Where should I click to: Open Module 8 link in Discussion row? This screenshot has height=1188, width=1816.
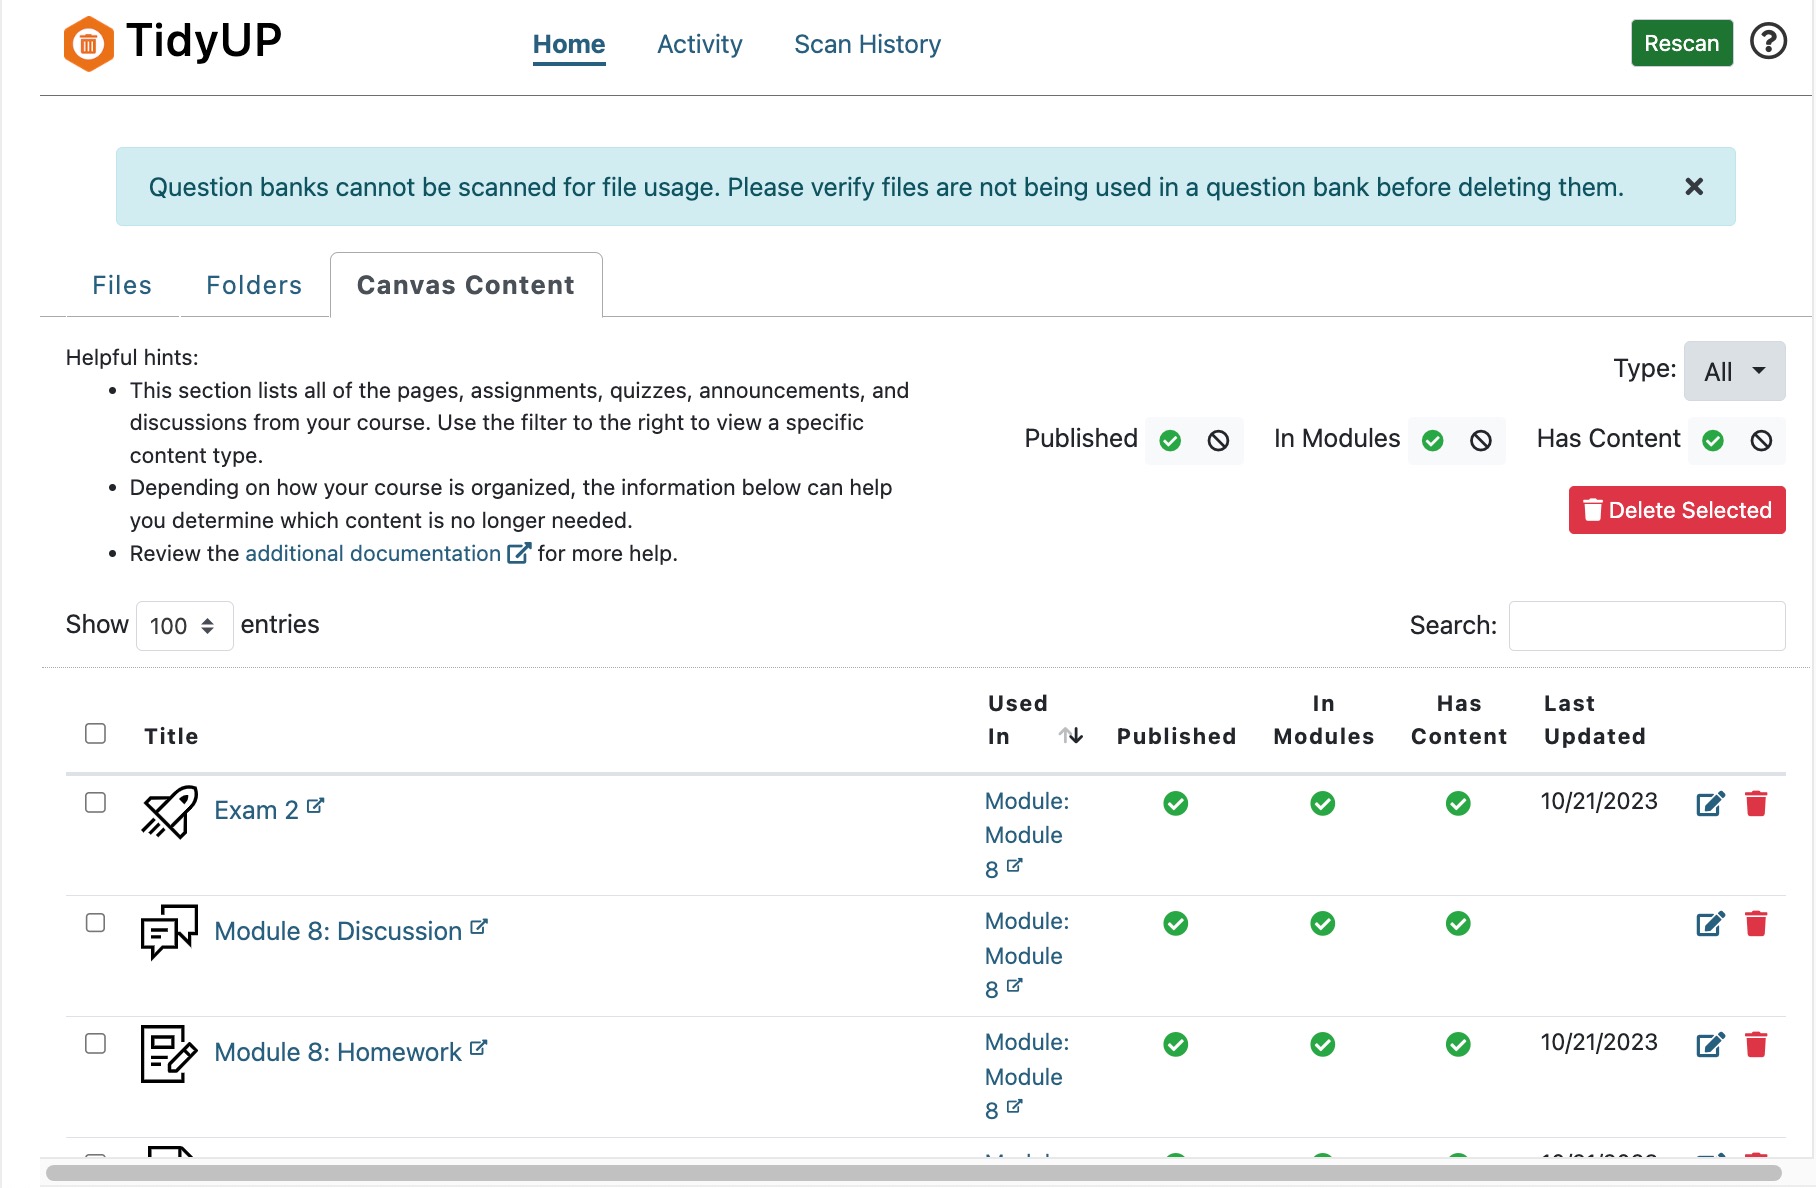(x=1025, y=955)
